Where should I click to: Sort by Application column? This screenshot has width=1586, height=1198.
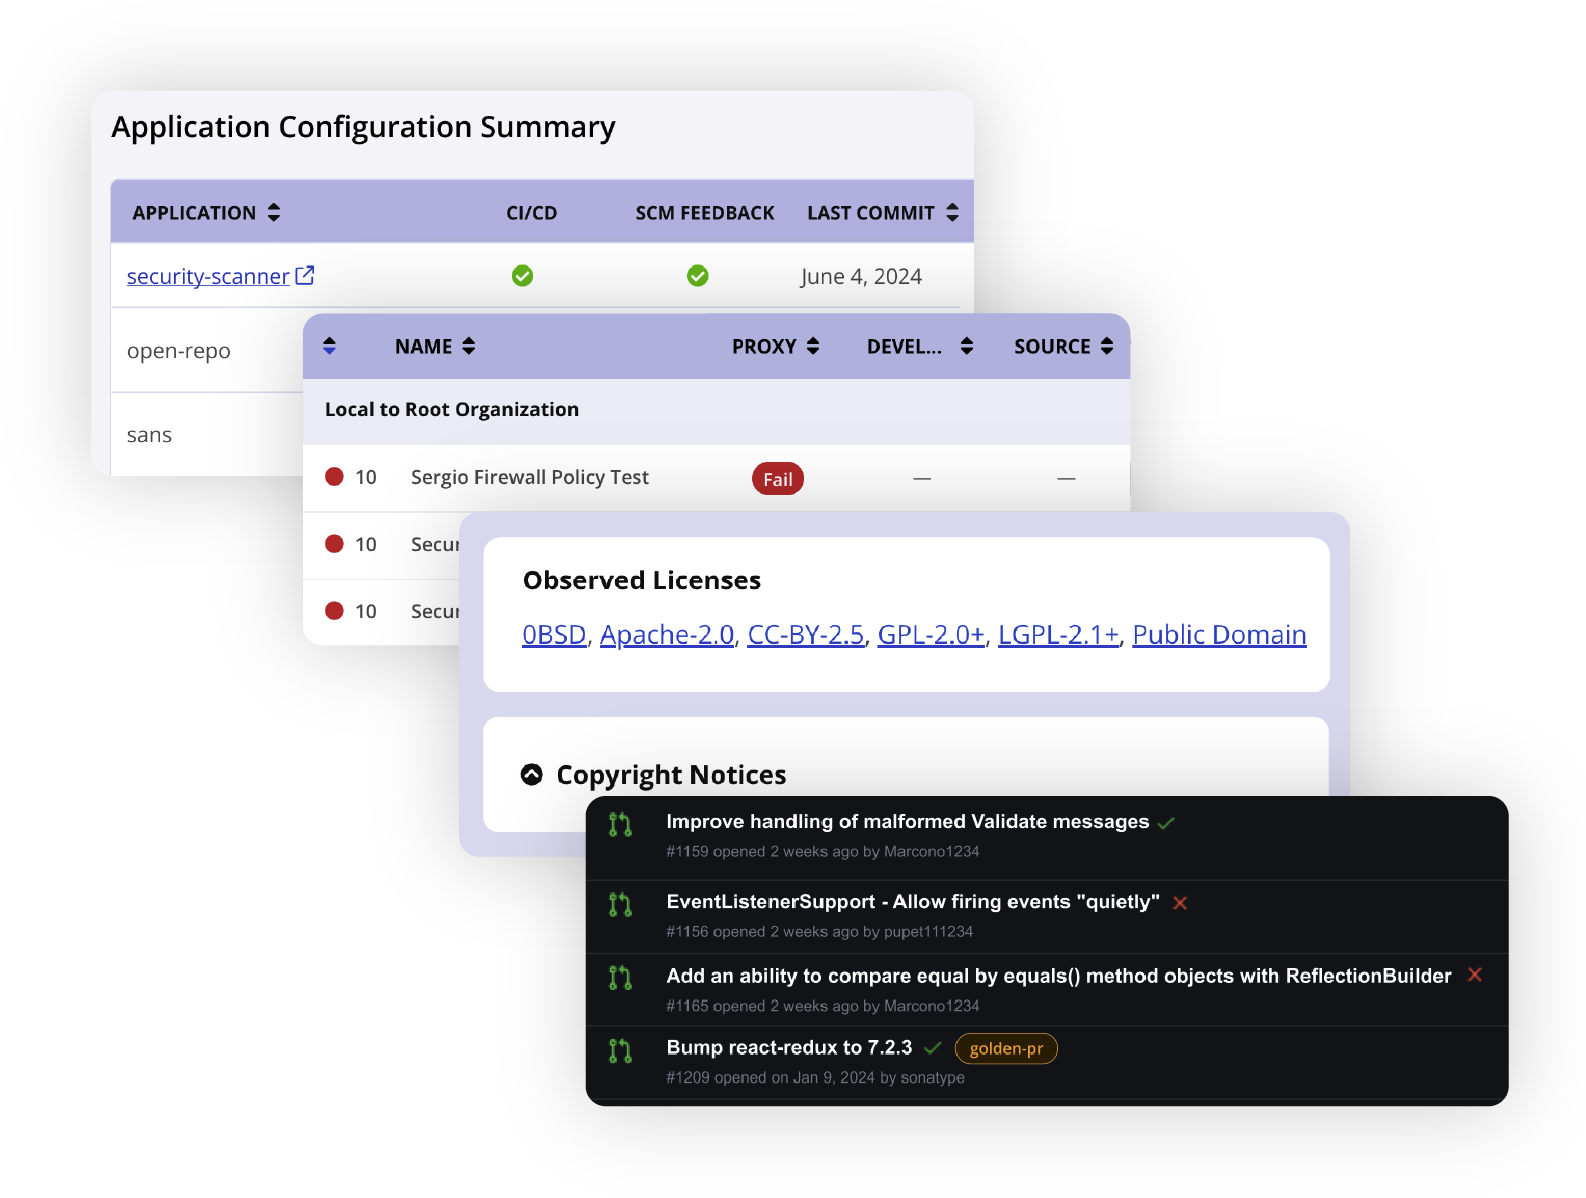(x=274, y=212)
